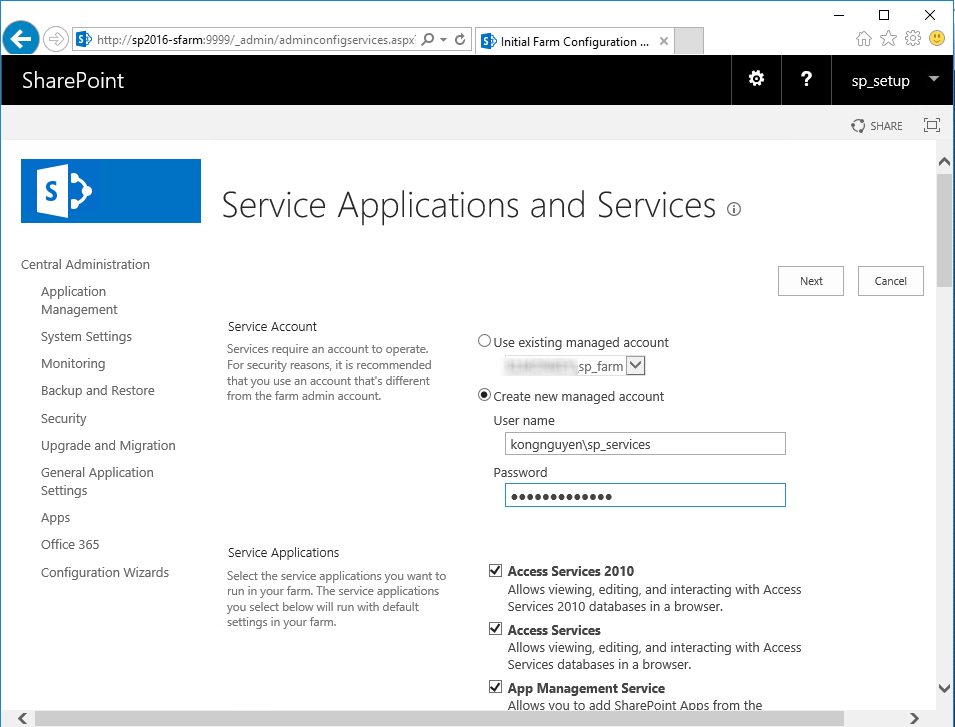This screenshot has width=955, height=727.
Task: Open Backup and Restore page
Action: pyautogui.click(x=97, y=390)
